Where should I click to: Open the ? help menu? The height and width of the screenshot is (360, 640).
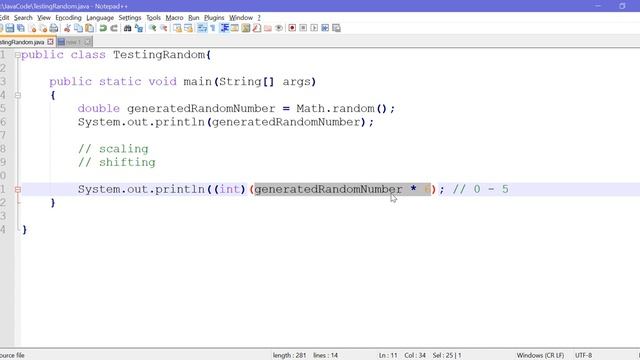(259, 18)
